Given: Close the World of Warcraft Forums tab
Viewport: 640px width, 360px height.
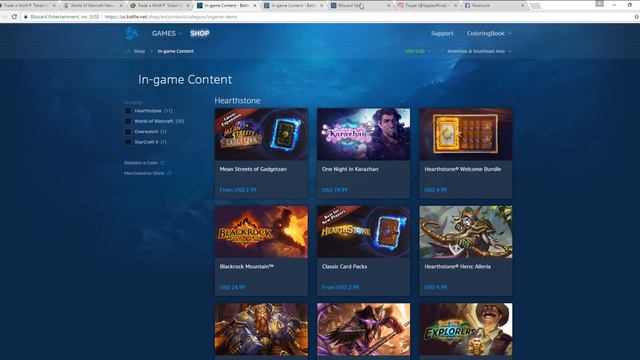Looking at the screenshot, I should pyautogui.click(x=121, y=6).
